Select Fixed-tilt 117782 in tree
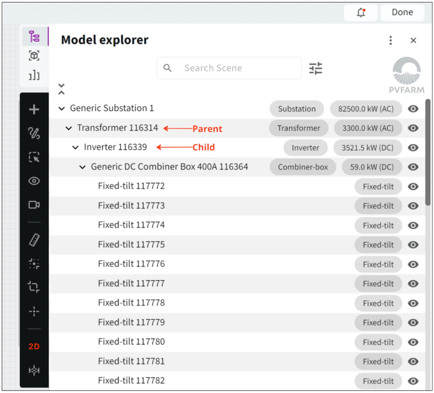Image resolution: width=434 pixels, height=393 pixels. [131, 381]
